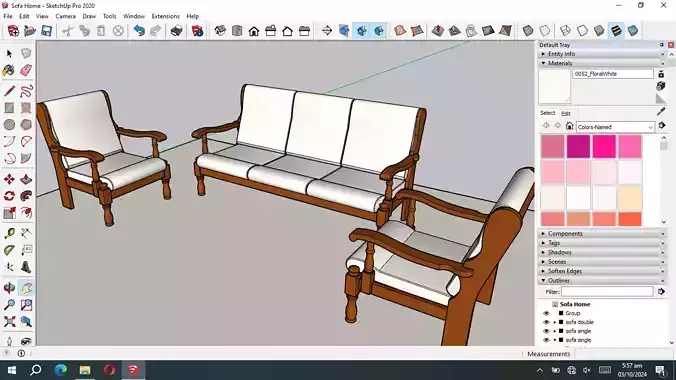The width and height of the screenshot is (676, 380).
Task: Select the Circle tool
Action: coord(9,125)
